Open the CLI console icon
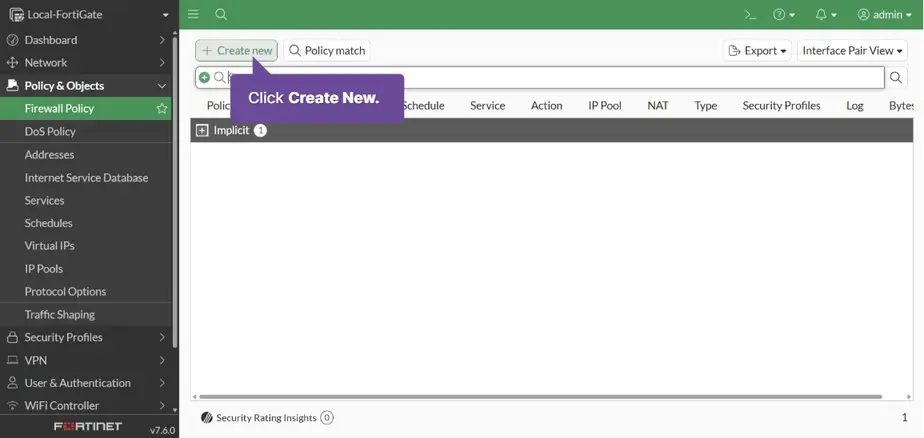 coord(750,15)
